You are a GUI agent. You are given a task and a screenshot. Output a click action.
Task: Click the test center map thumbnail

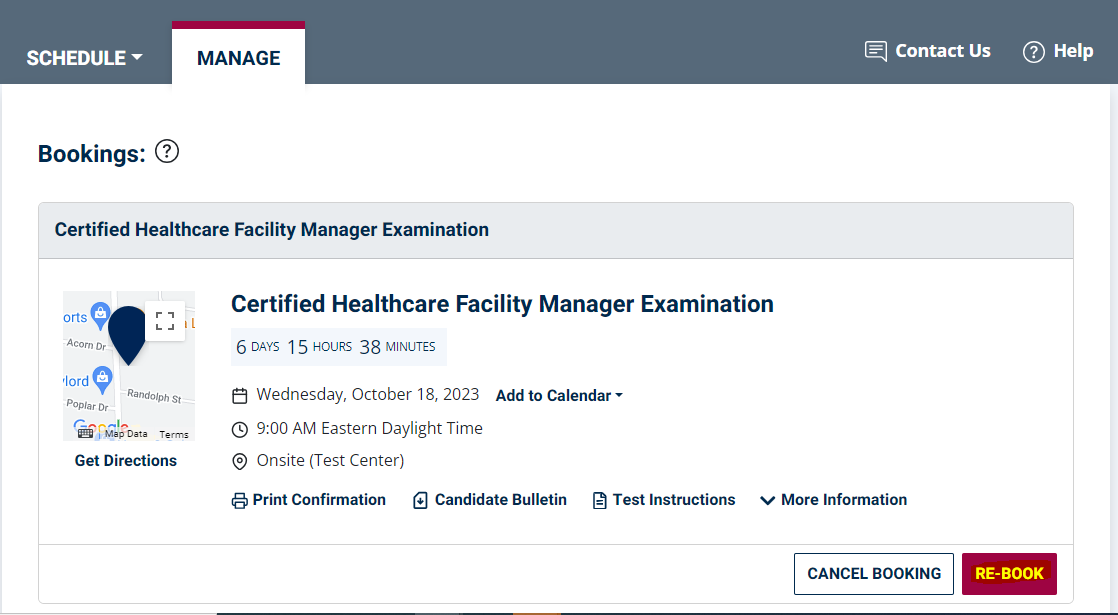coord(128,366)
